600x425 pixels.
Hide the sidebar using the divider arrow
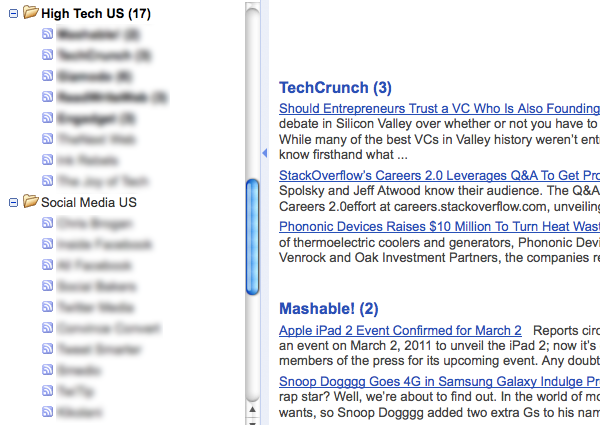(x=264, y=153)
